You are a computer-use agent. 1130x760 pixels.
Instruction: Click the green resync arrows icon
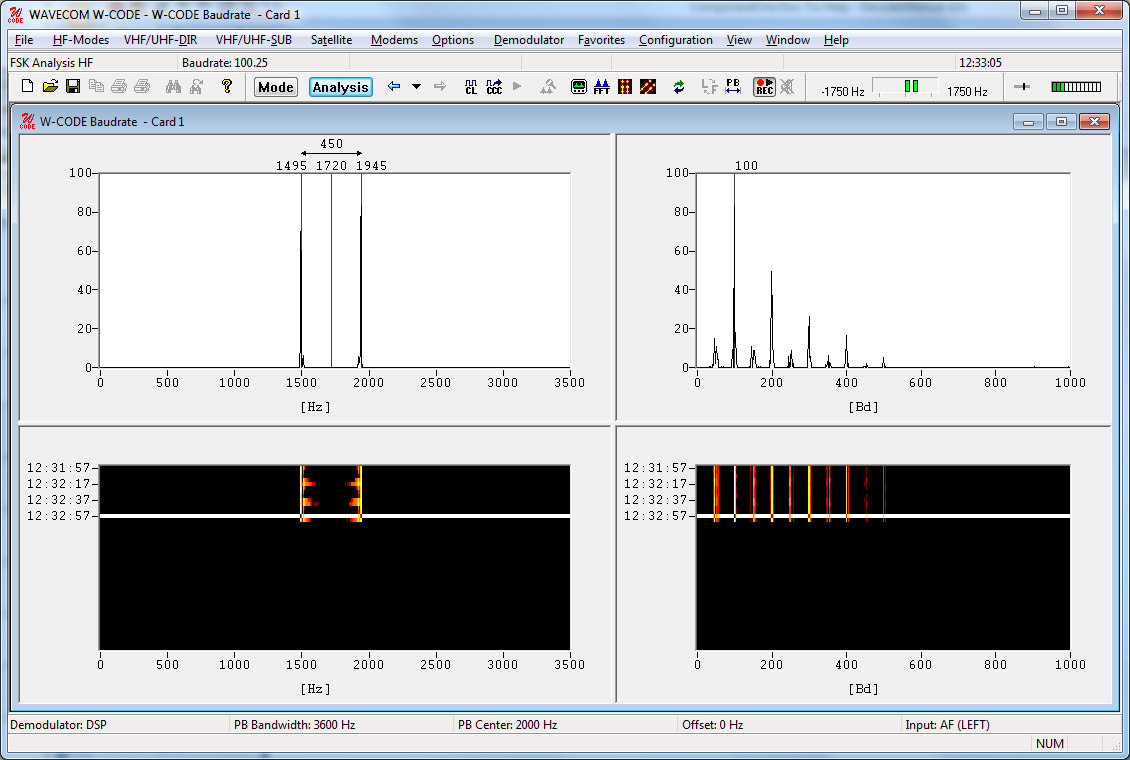pos(679,86)
